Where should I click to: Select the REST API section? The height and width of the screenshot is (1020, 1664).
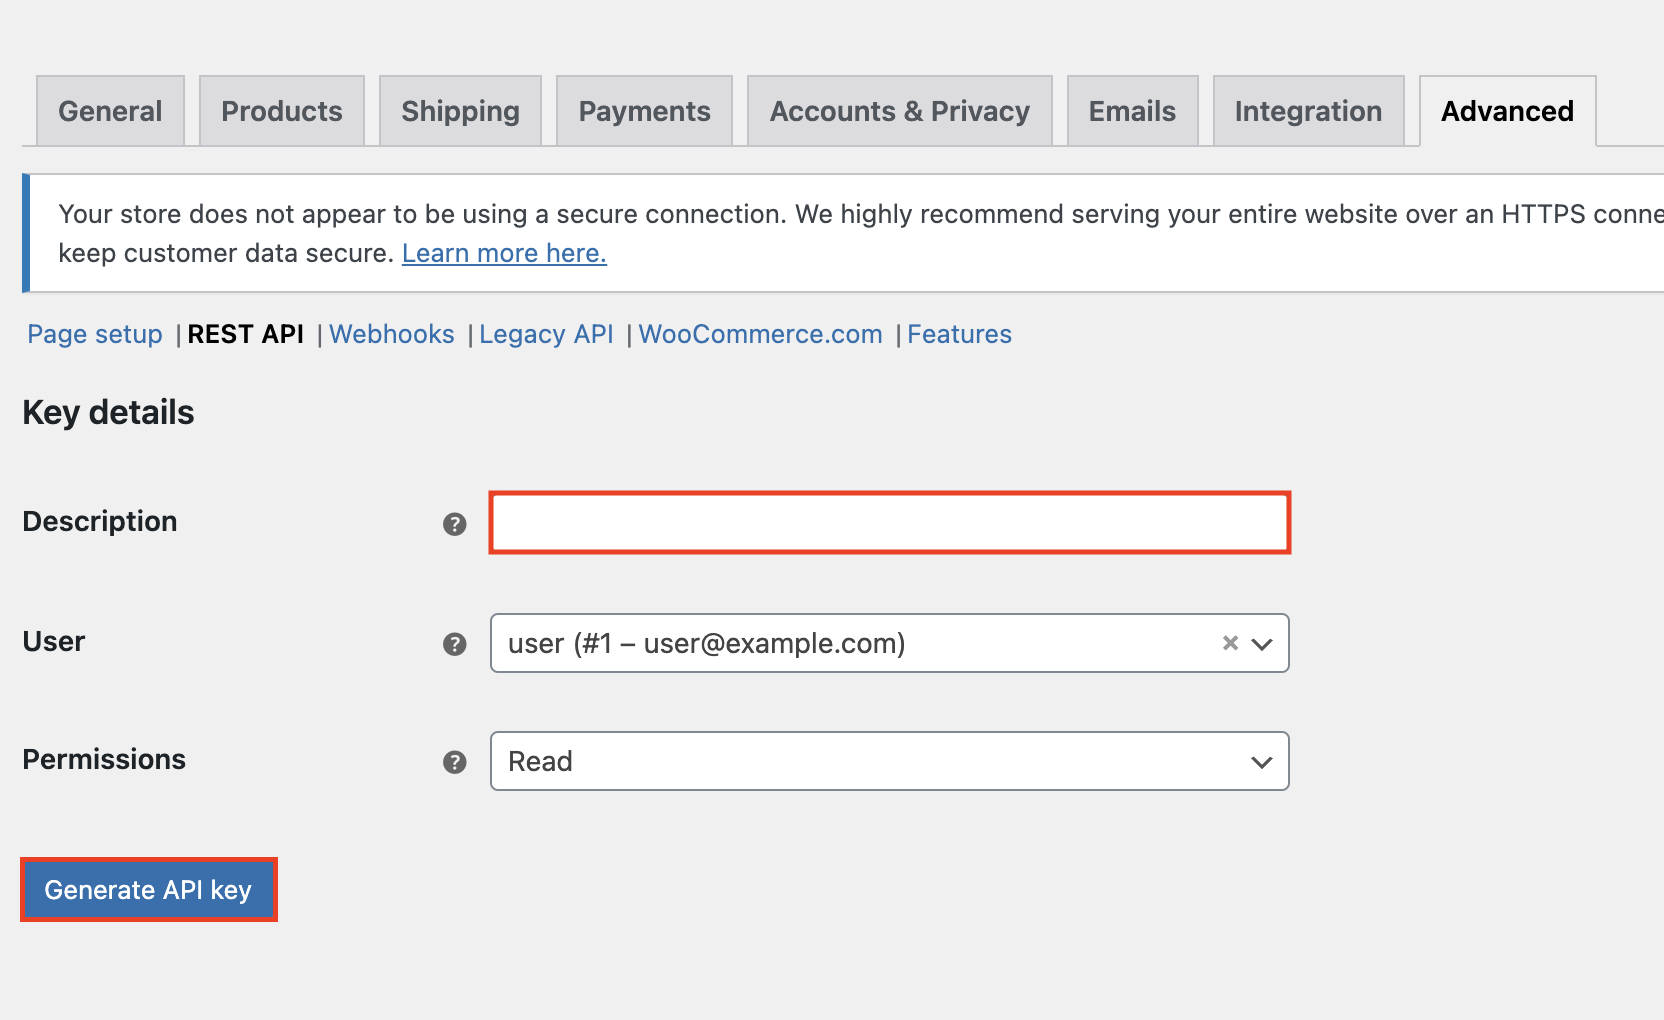[246, 334]
